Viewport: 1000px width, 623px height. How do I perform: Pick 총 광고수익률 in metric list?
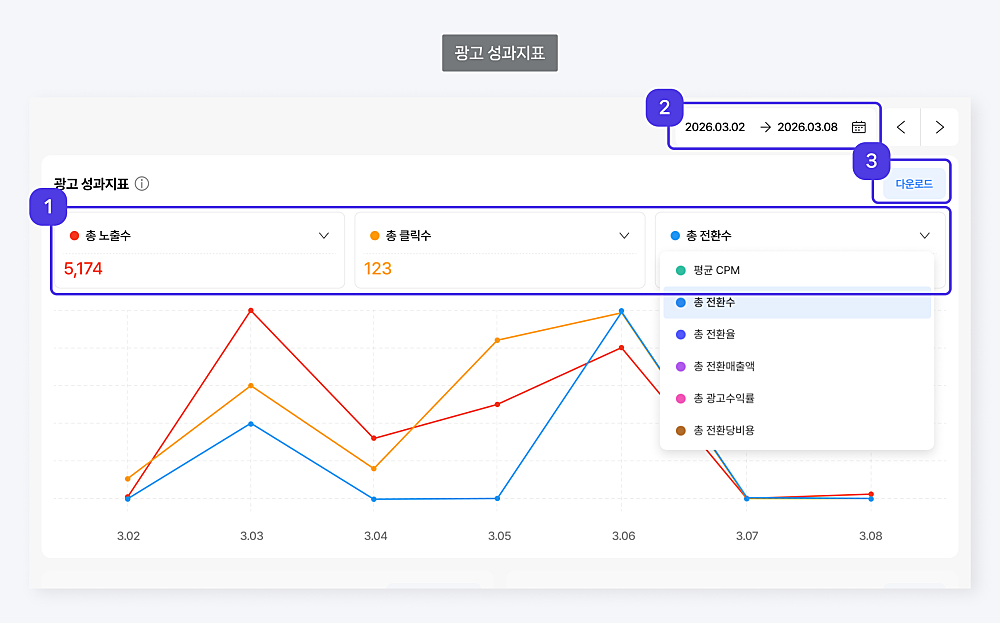pyautogui.click(x=723, y=398)
